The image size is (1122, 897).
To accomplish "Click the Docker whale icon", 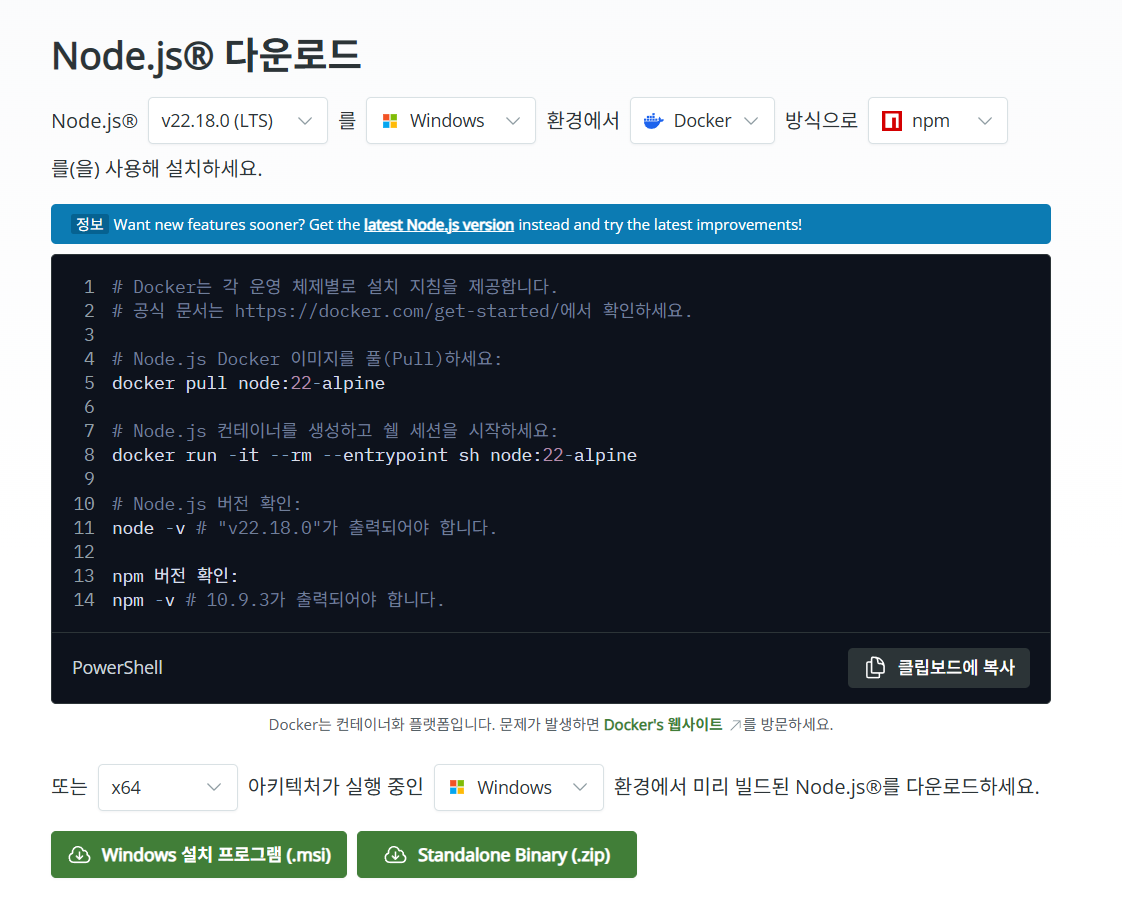I will [x=653, y=121].
